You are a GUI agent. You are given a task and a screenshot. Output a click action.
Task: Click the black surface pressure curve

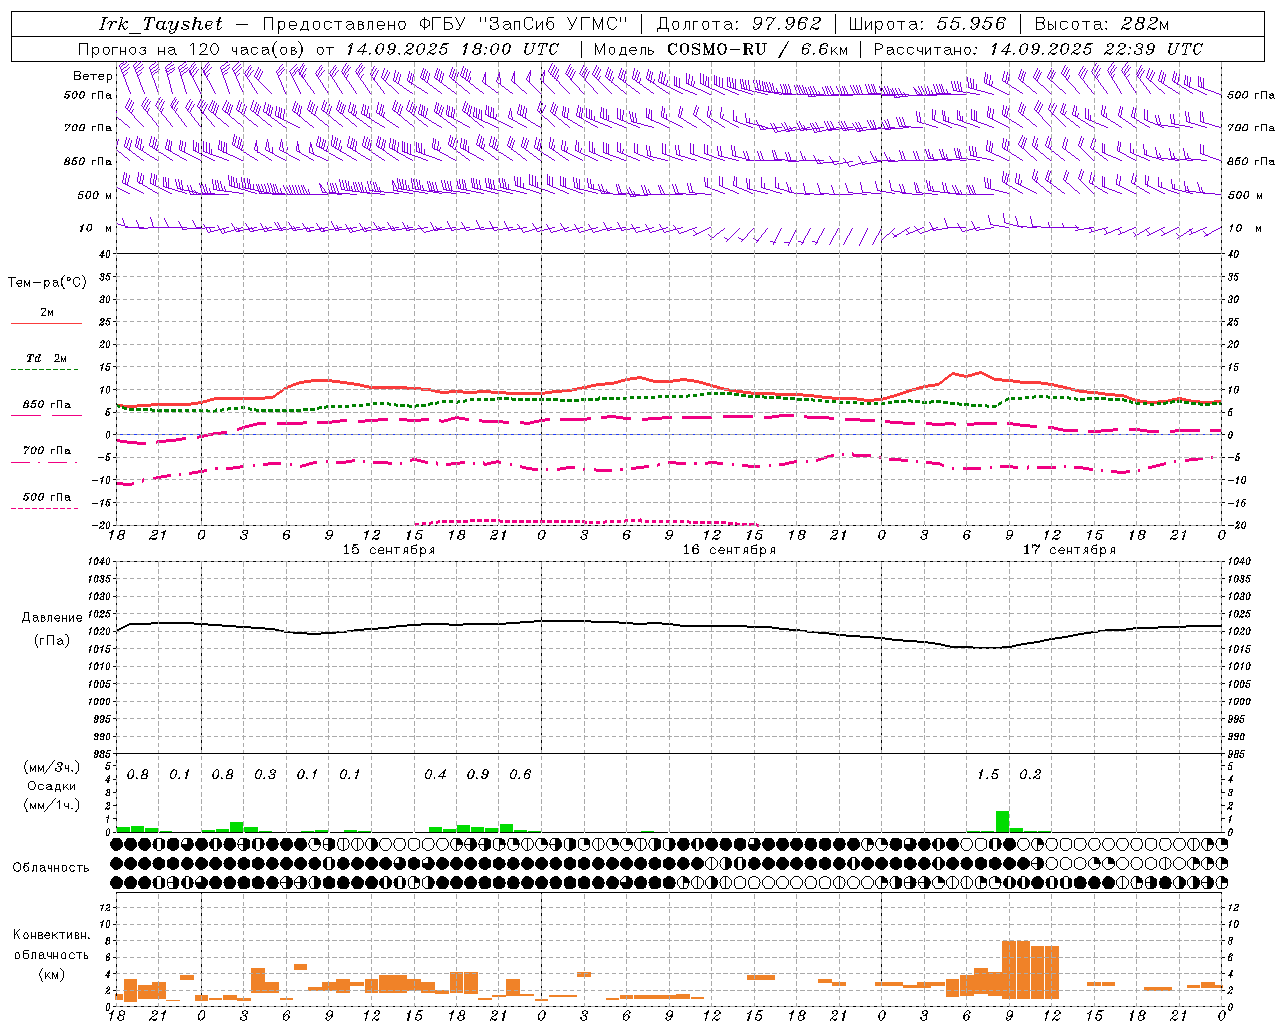[670, 624]
